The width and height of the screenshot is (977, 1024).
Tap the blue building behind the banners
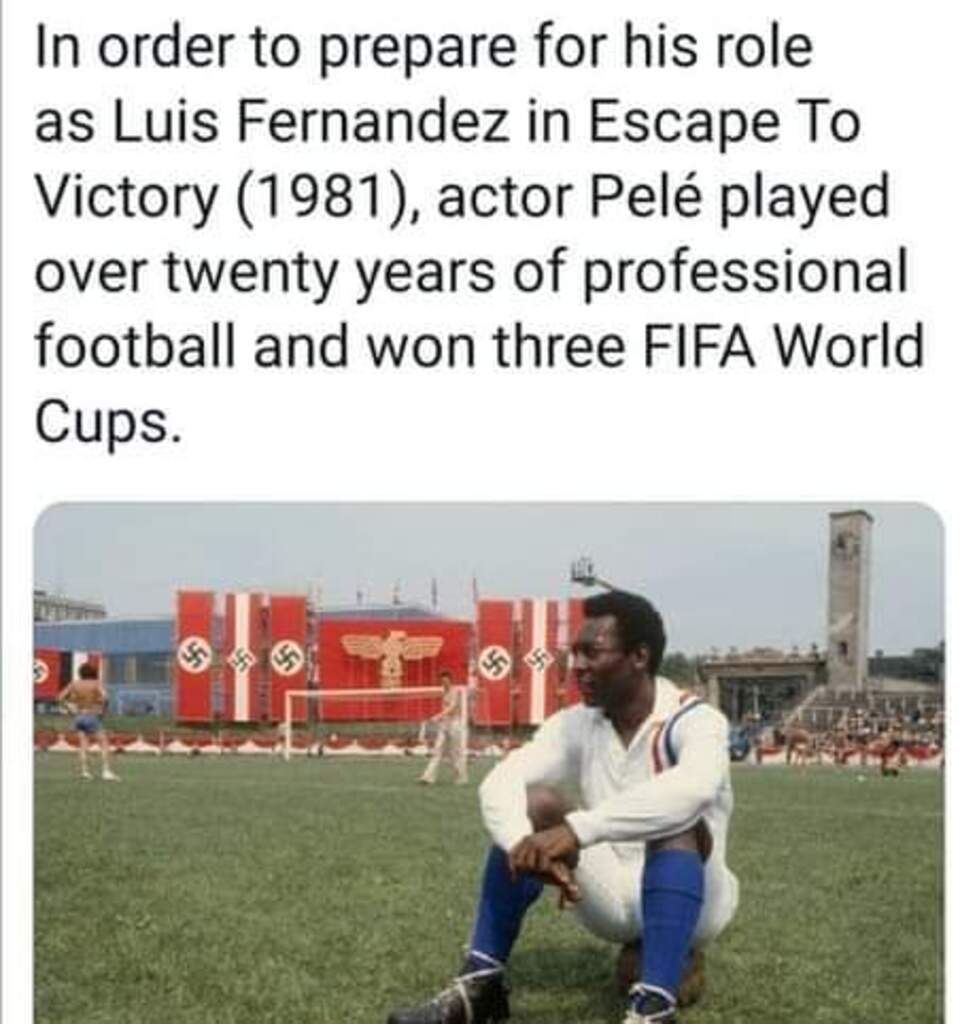click(x=104, y=660)
